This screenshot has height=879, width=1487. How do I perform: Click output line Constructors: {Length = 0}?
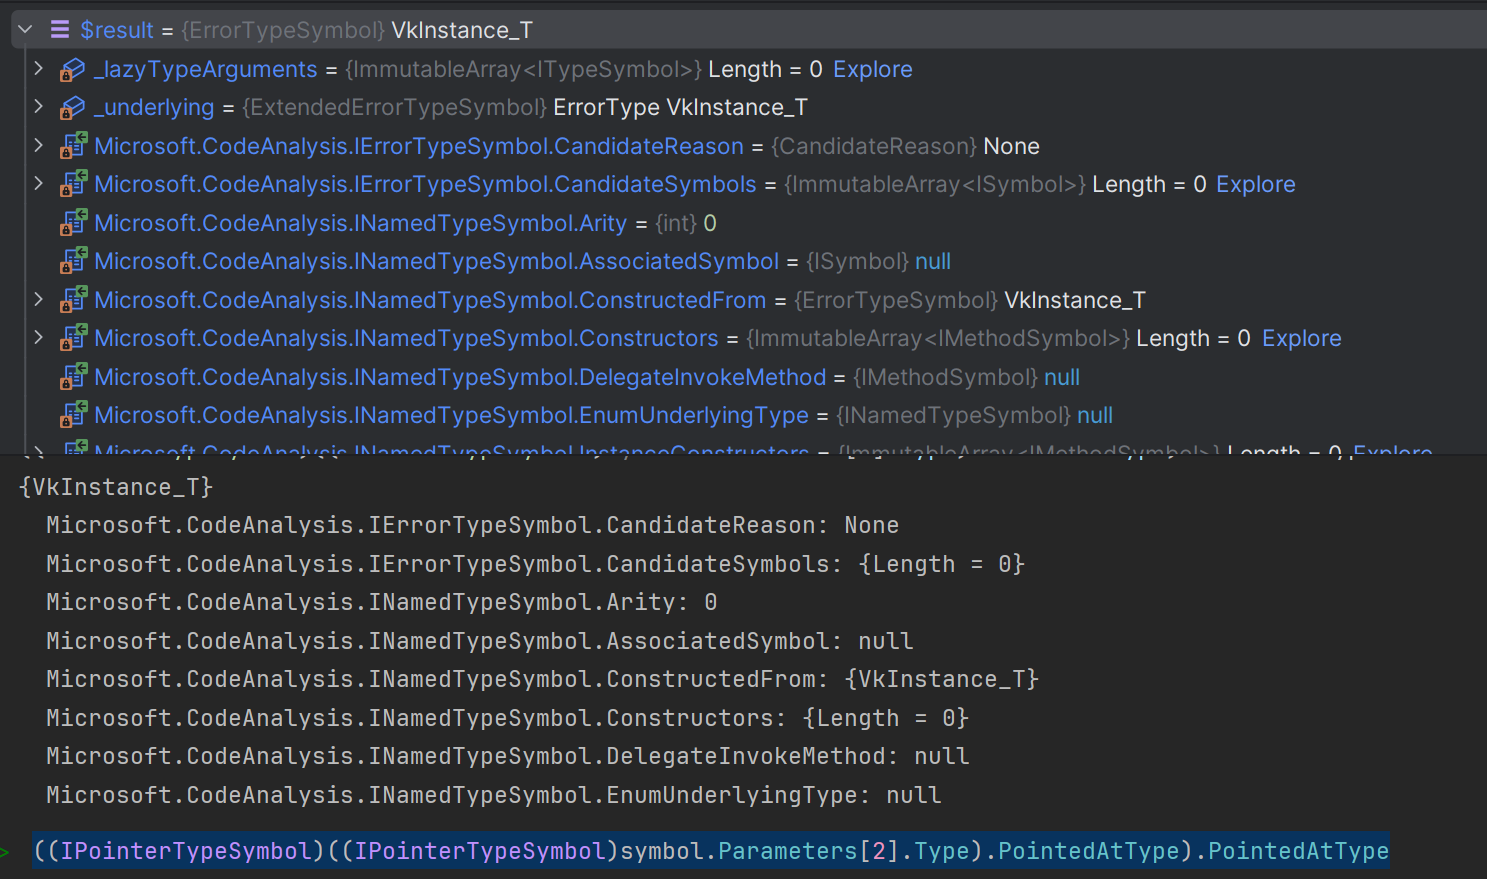click(x=507, y=718)
